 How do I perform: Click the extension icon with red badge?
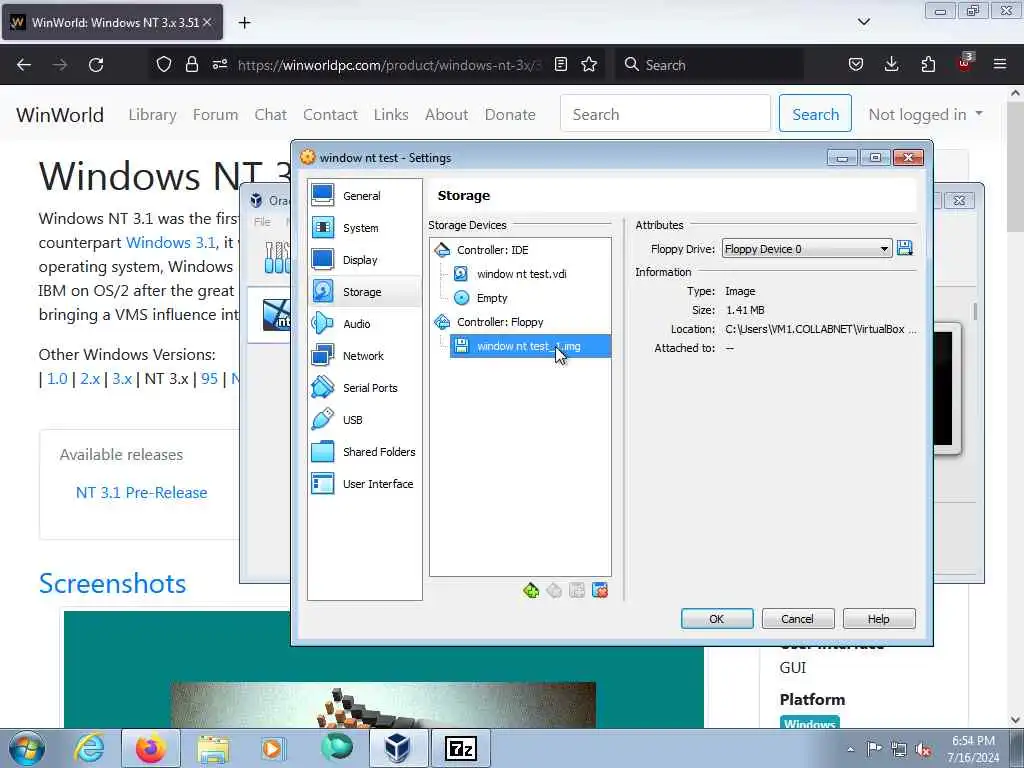965,63
